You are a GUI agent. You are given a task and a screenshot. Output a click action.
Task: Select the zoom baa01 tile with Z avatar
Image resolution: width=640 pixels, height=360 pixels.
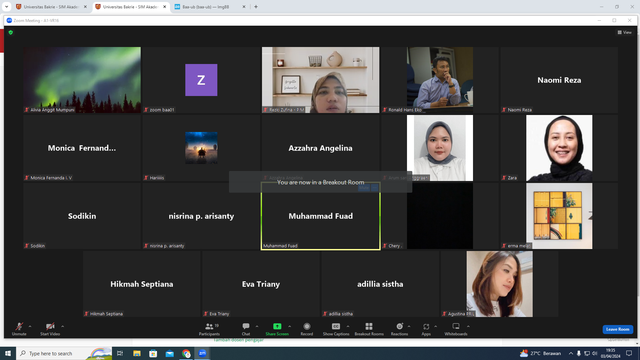tap(201, 80)
